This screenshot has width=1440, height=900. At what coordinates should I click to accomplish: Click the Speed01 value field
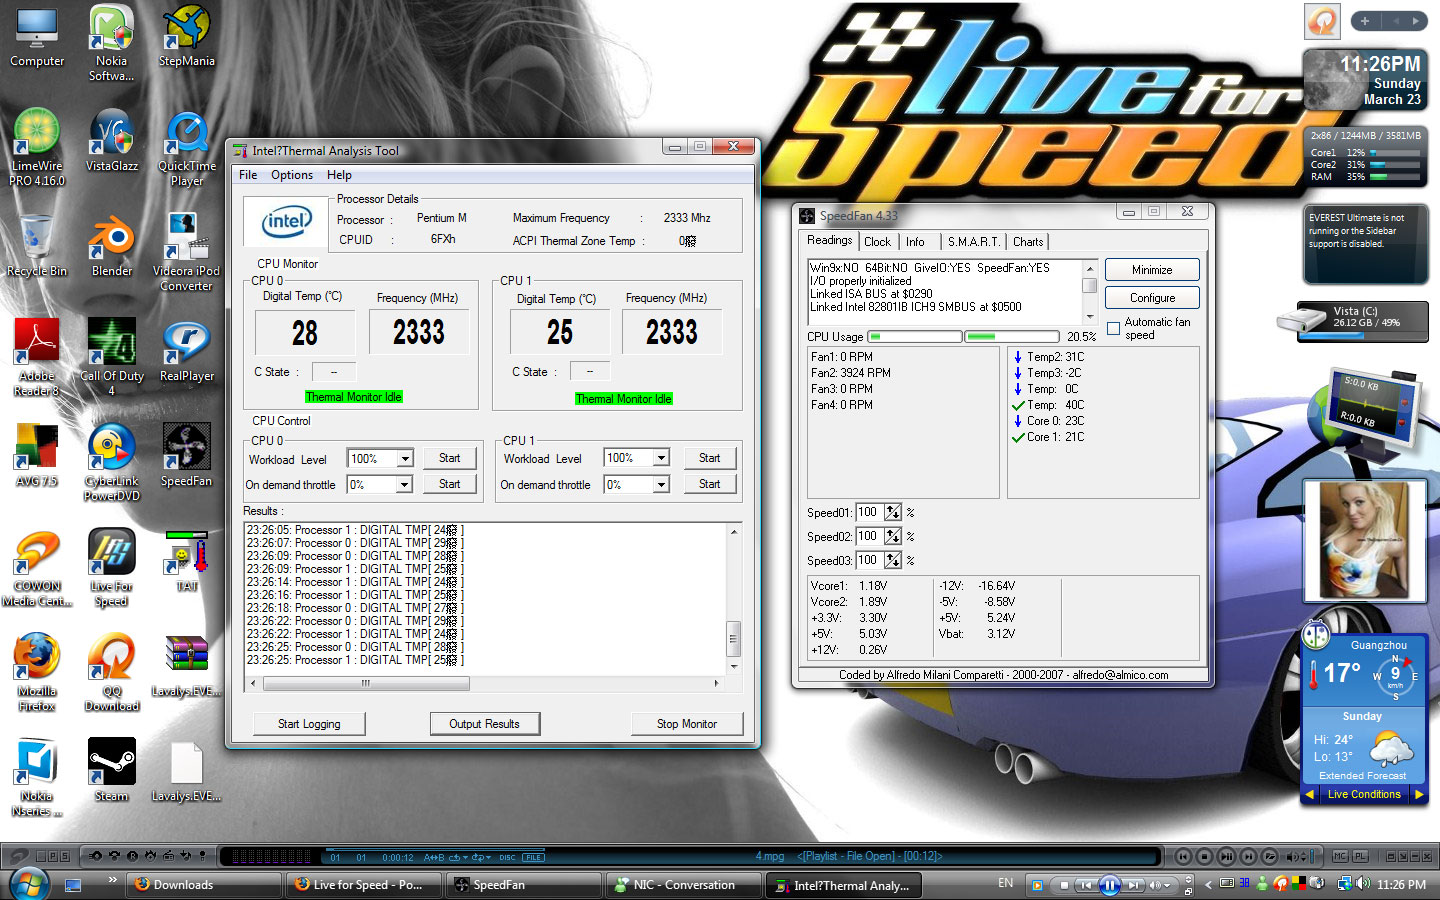click(x=868, y=512)
